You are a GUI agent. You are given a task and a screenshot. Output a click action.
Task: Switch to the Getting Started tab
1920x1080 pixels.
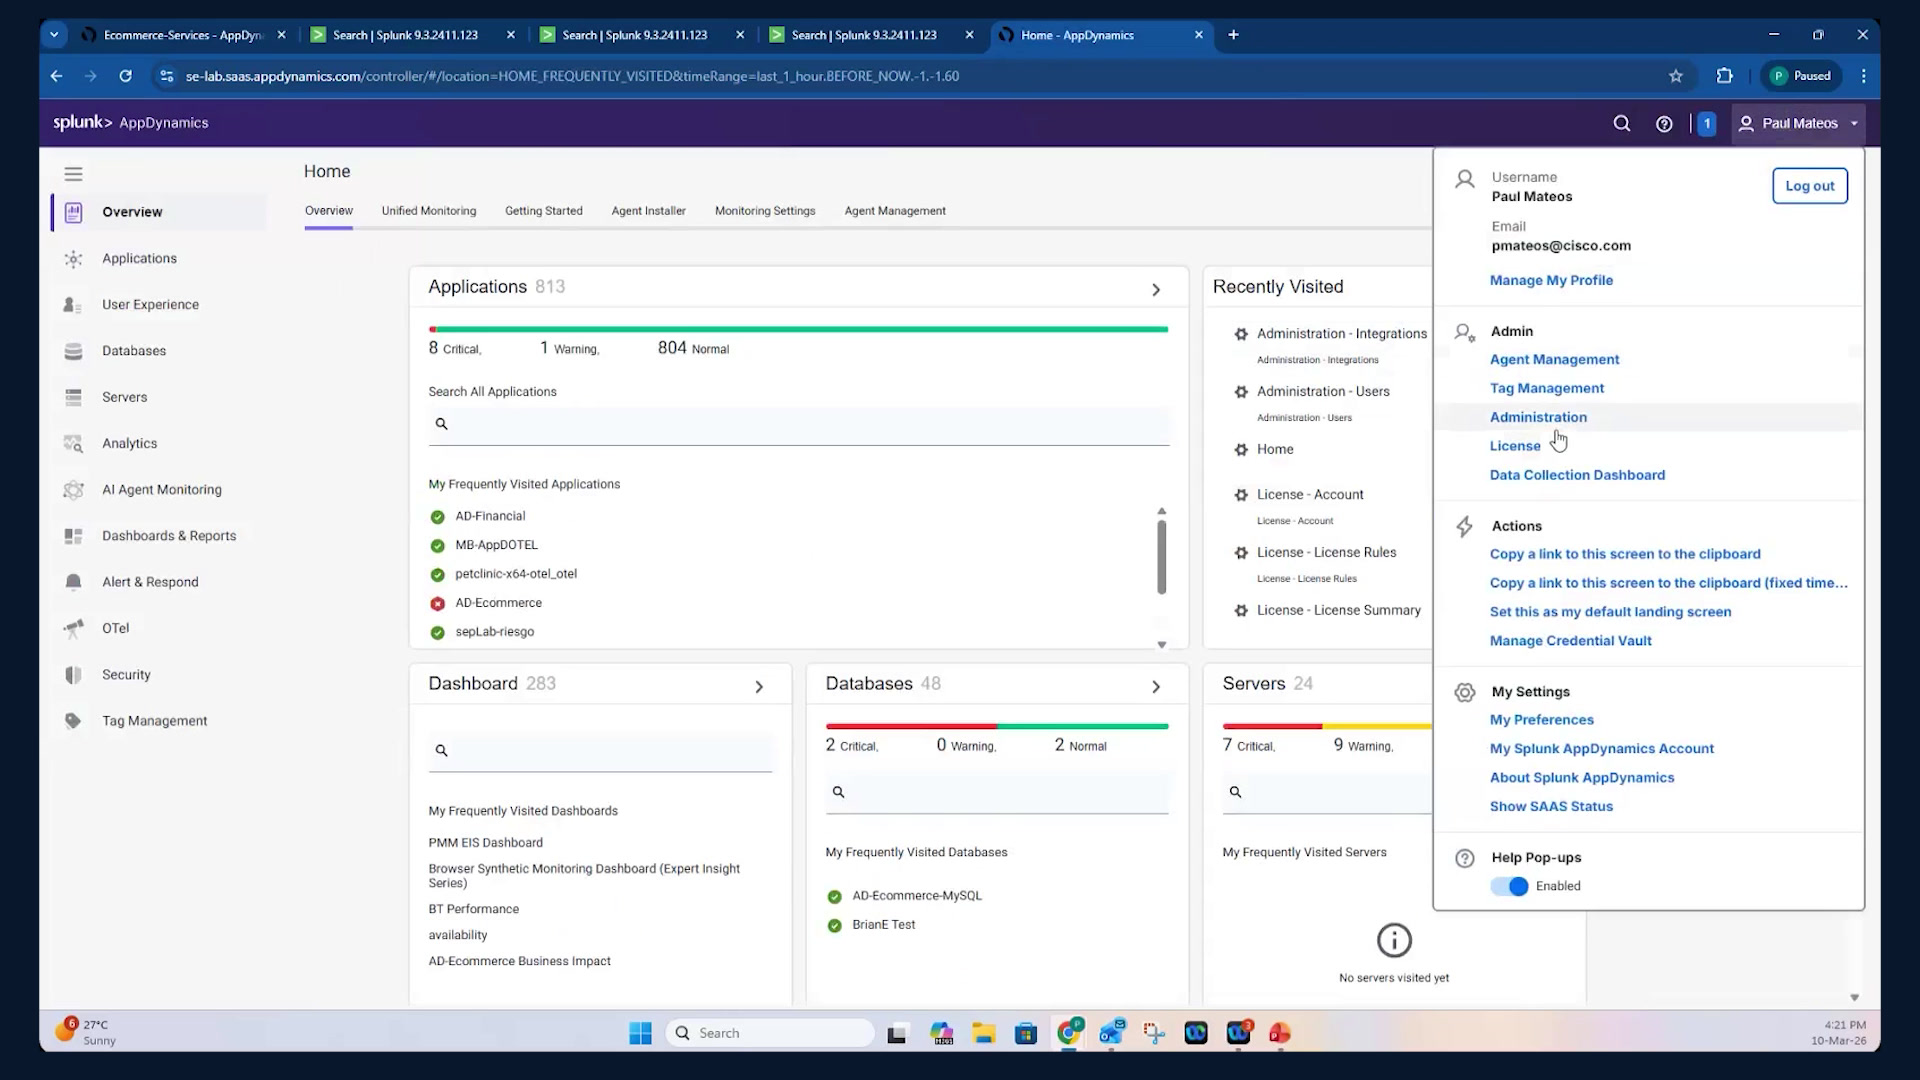point(544,211)
